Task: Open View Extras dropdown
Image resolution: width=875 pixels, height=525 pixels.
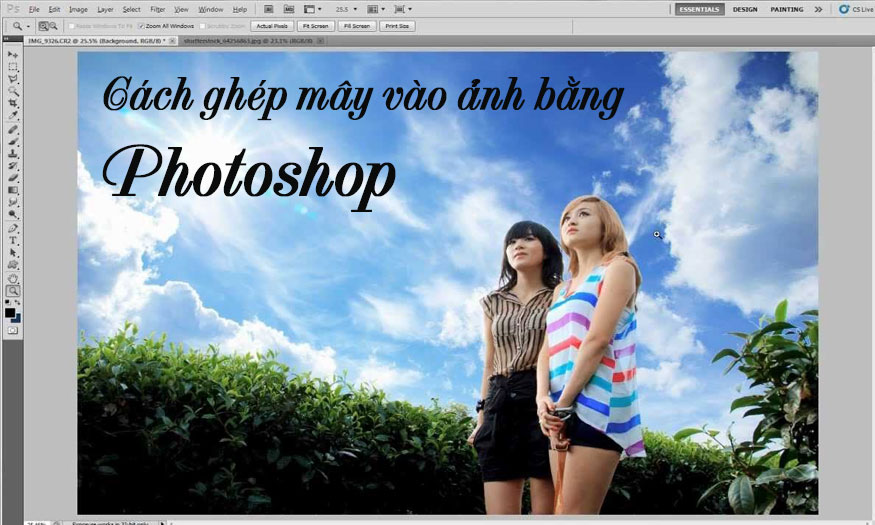Action: pyautogui.click(x=312, y=9)
